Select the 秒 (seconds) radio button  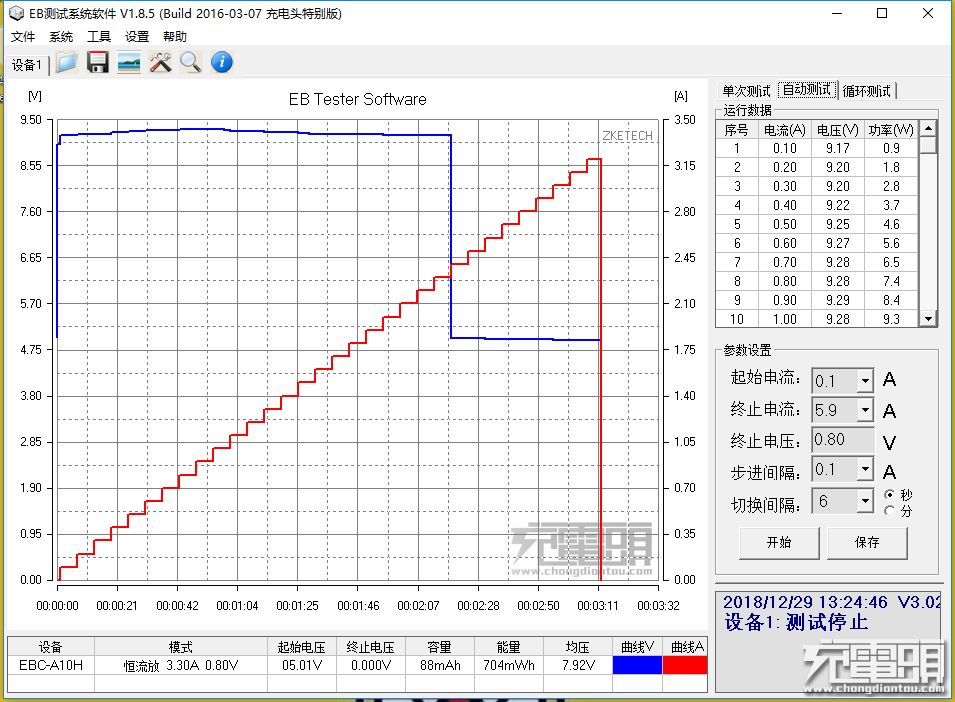point(890,494)
